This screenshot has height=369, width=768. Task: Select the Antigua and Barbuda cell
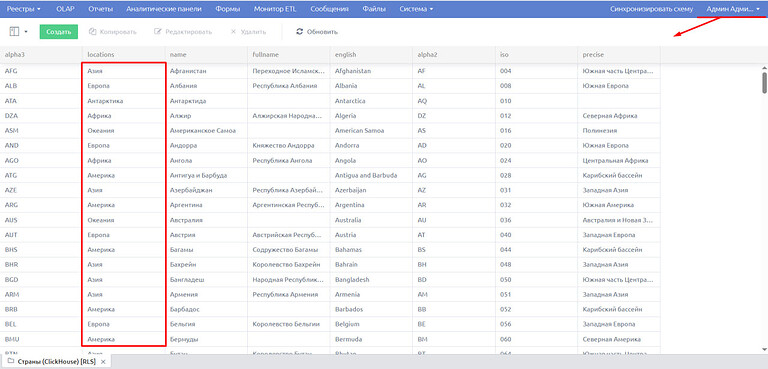pos(371,175)
